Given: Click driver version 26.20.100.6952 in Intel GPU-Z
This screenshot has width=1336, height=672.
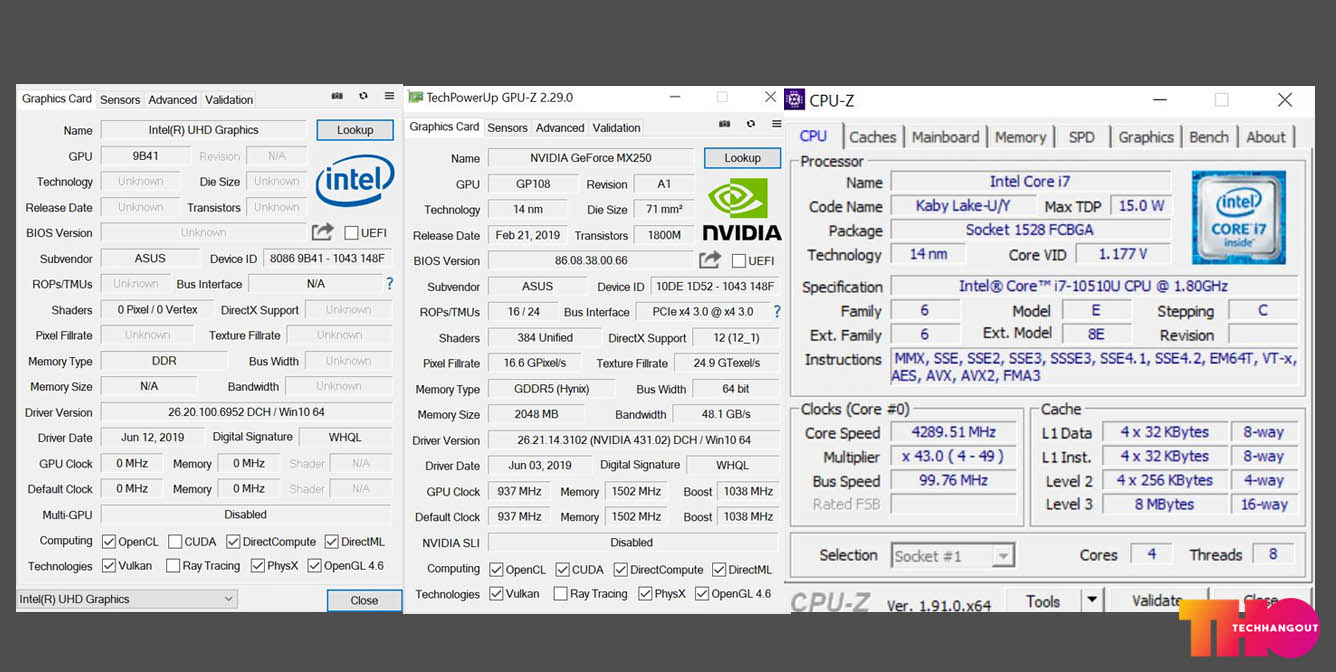Looking at the screenshot, I should (x=246, y=412).
